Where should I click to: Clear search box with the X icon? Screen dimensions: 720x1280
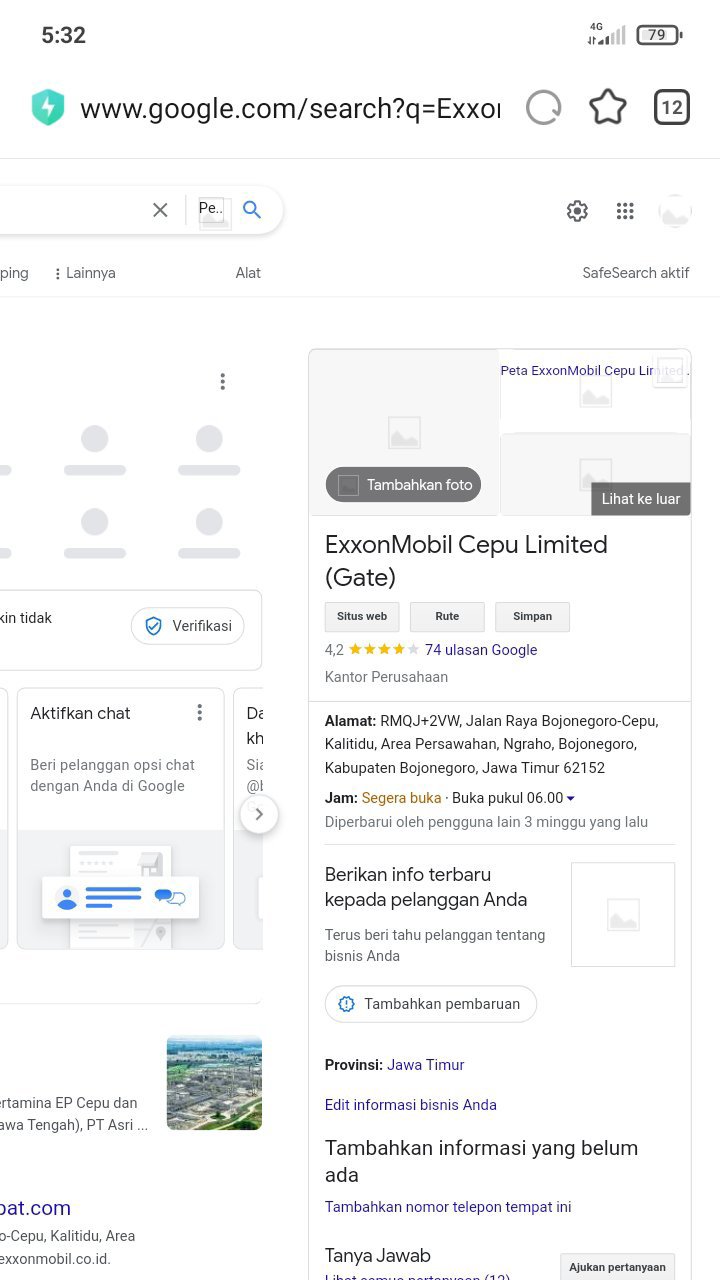click(160, 210)
